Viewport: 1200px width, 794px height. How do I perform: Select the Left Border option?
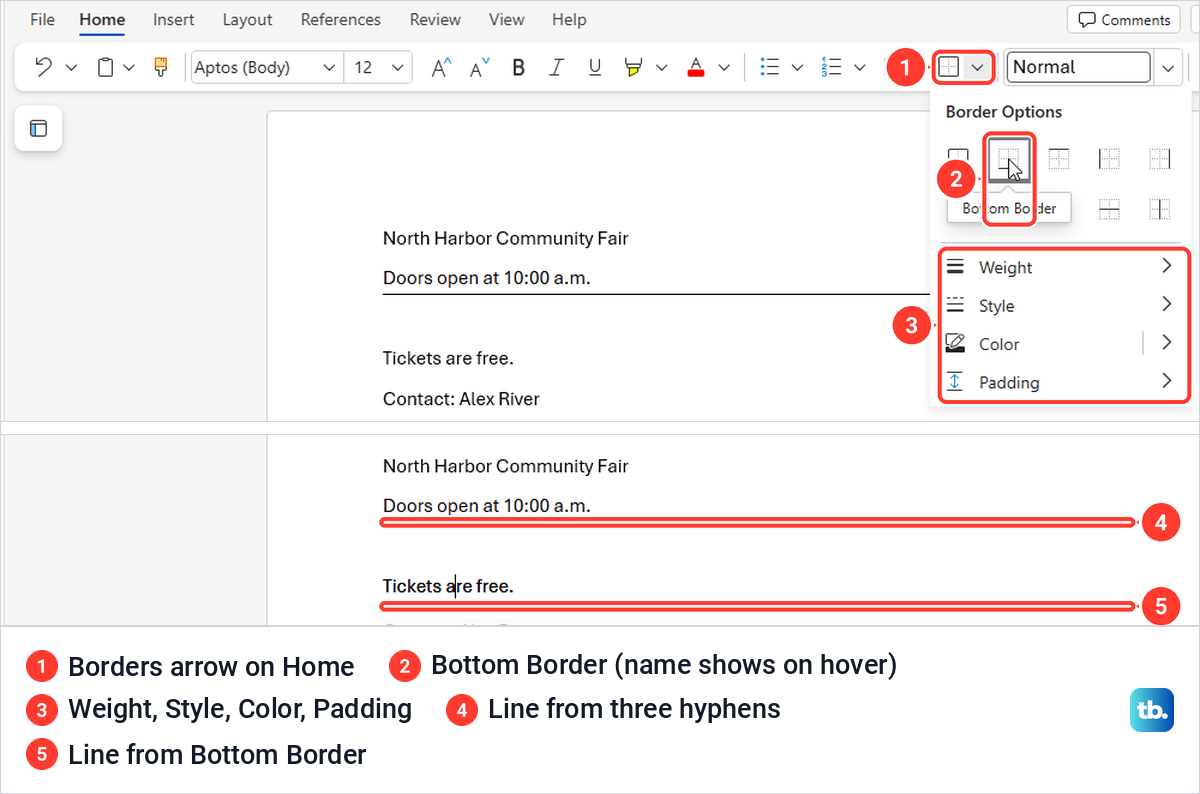tap(1109, 158)
